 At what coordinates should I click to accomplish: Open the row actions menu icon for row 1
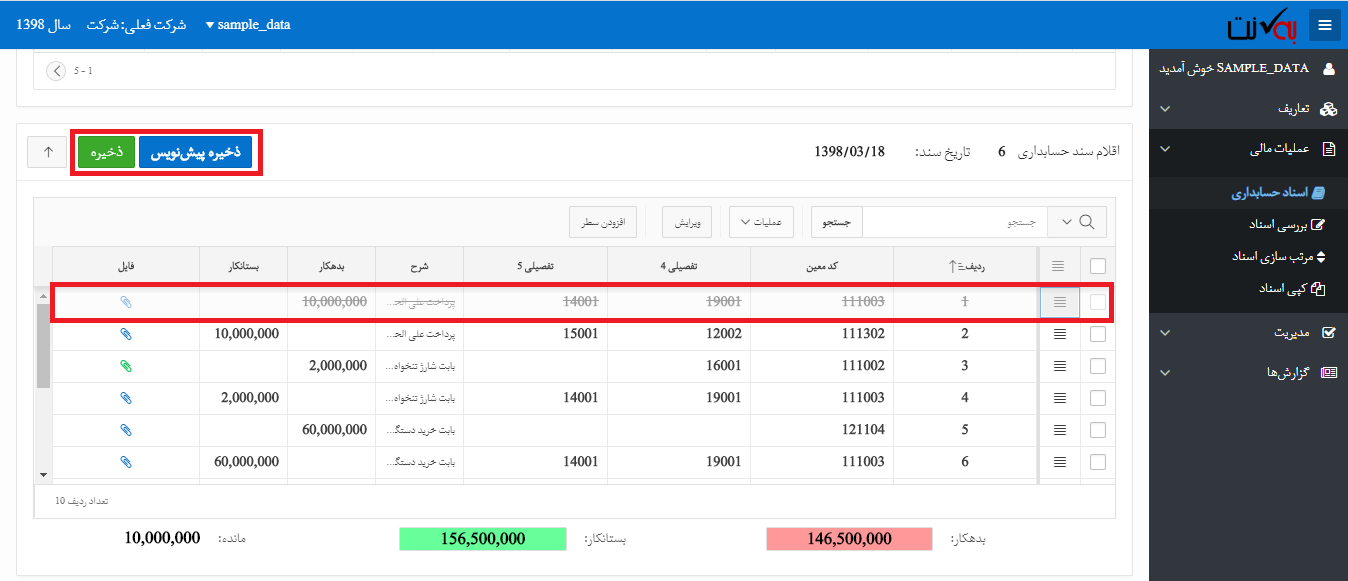pyautogui.click(x=1060, y=302)
